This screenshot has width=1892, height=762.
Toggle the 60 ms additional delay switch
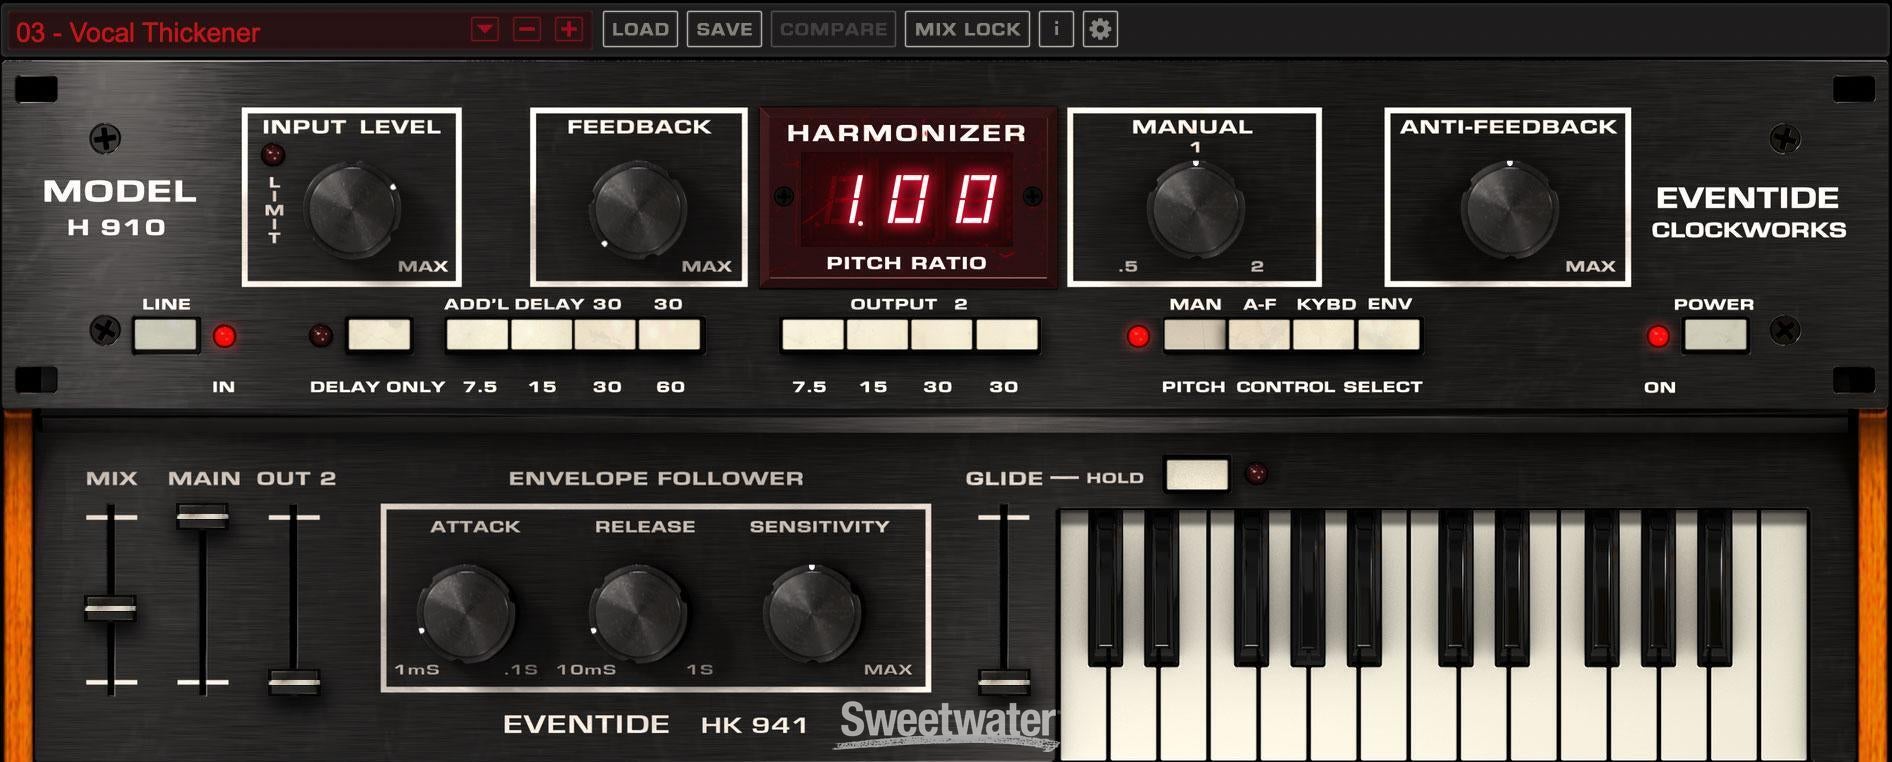tap(670, 335)
